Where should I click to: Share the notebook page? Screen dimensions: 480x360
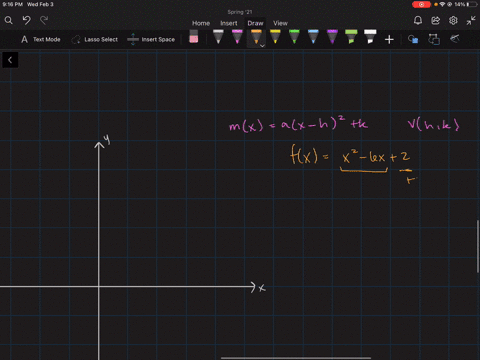click(x=435, y=21)
